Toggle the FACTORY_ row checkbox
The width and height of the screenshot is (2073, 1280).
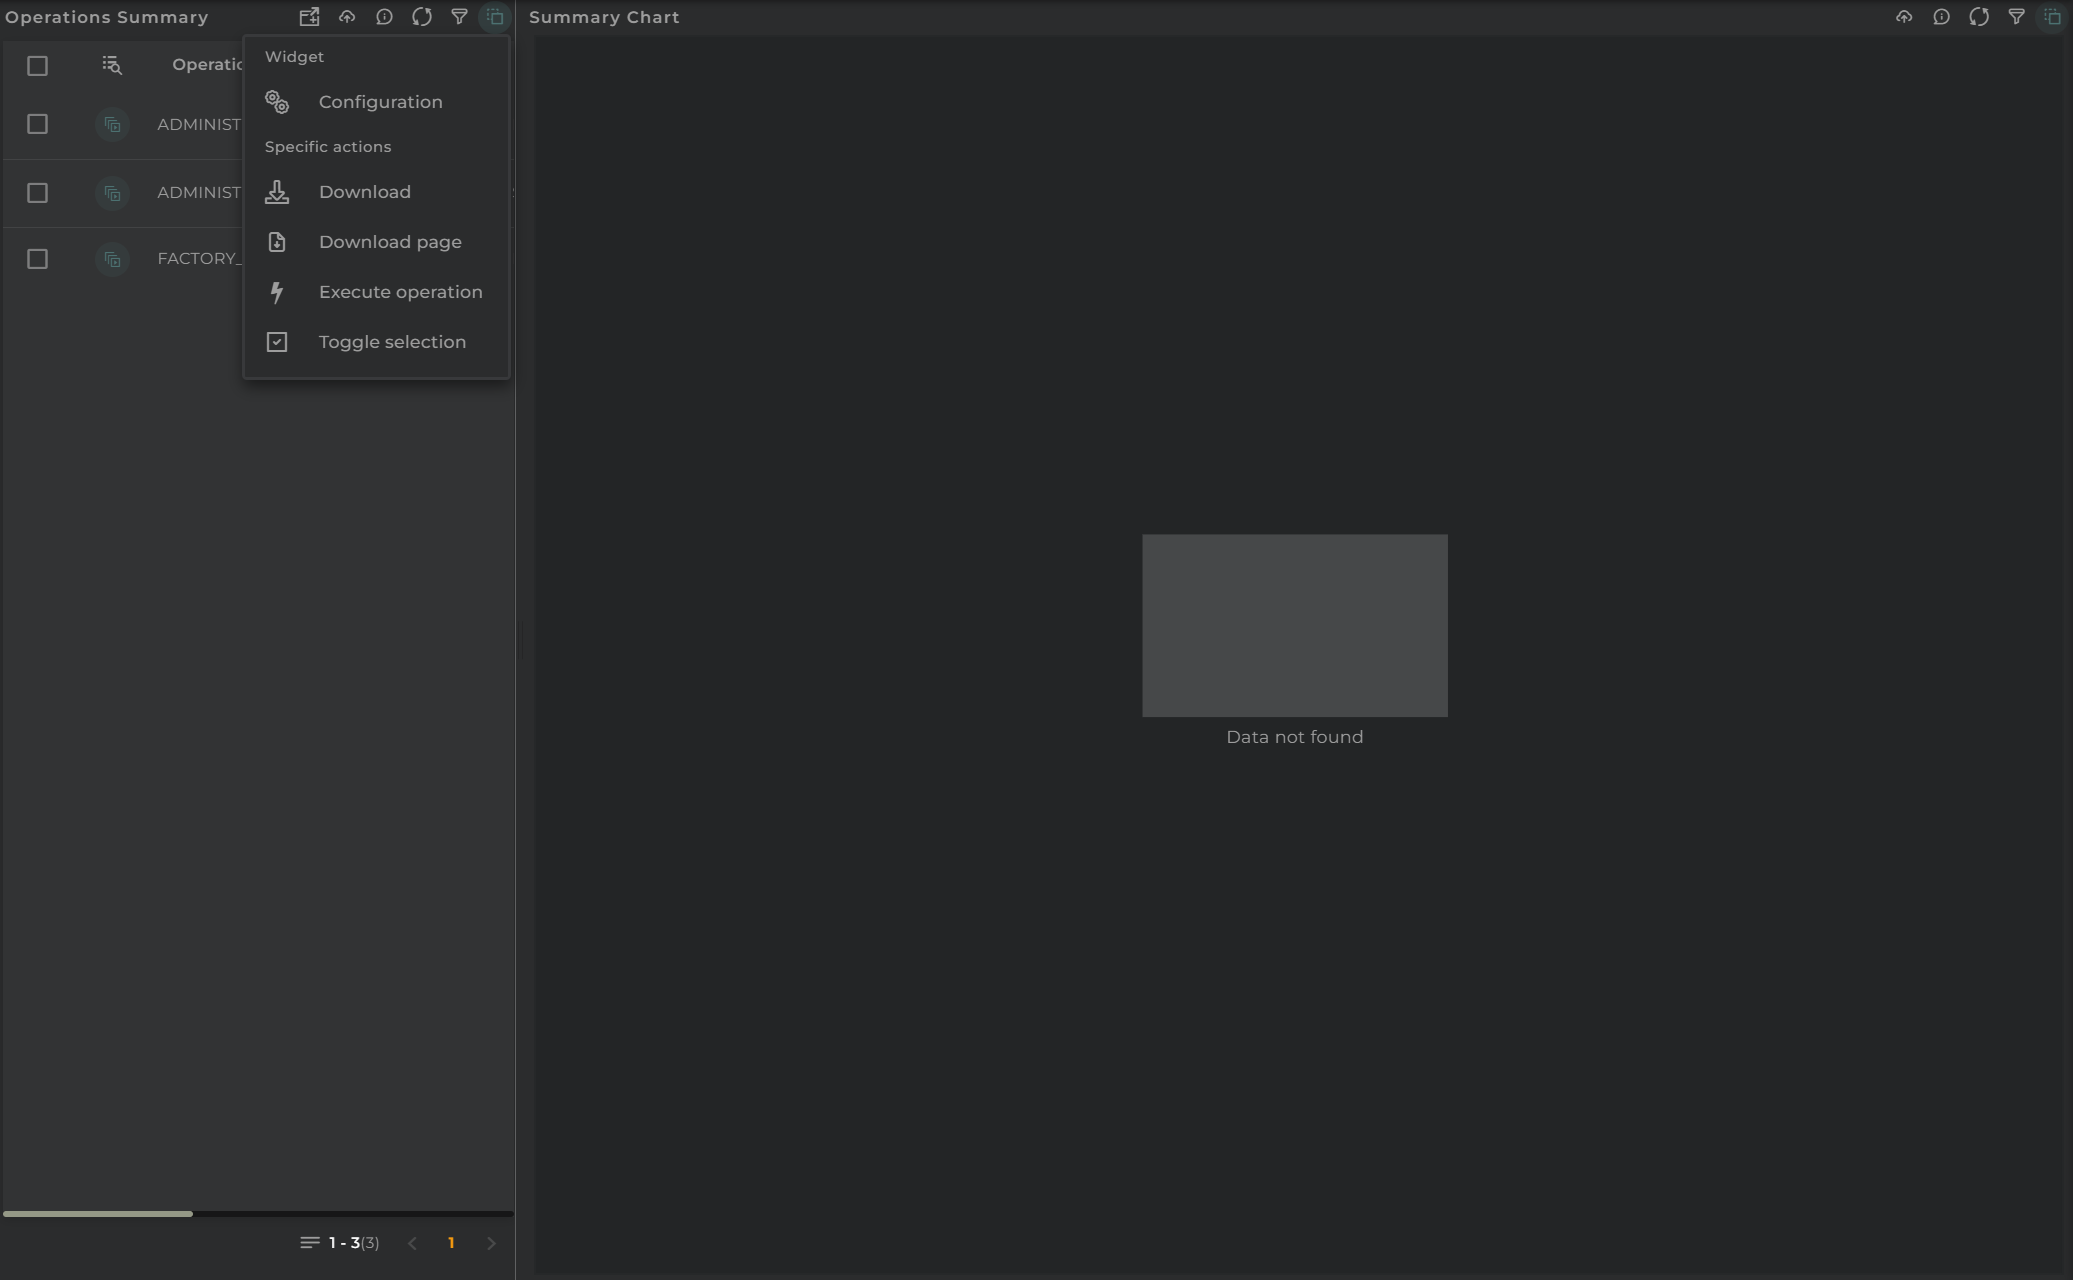click(37, 259)
